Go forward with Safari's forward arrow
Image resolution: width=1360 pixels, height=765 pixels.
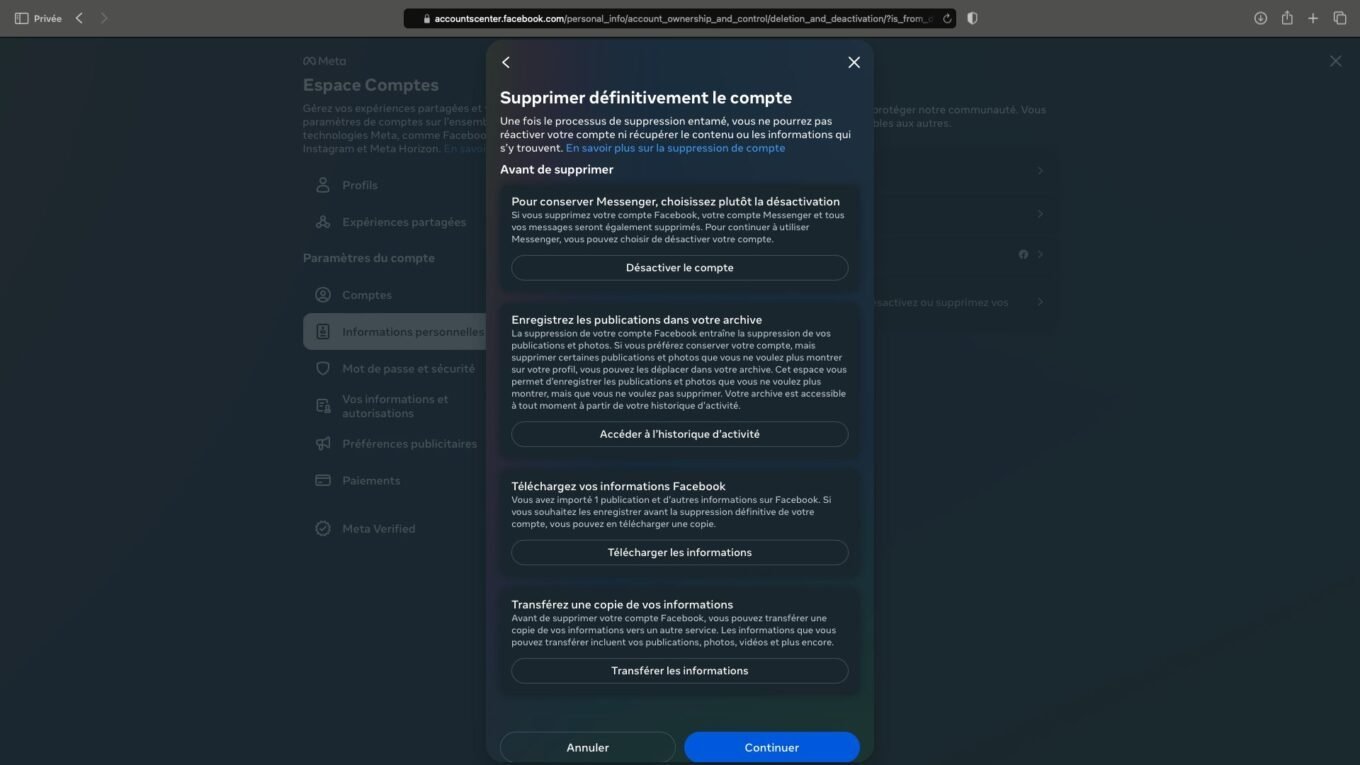pos(104,18)
